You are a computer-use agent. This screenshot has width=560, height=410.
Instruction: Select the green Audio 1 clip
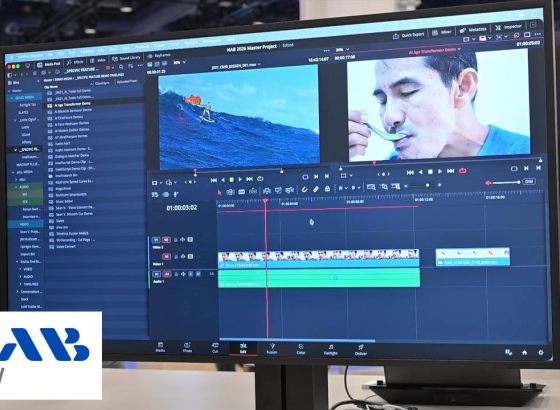tap(319, 278)
